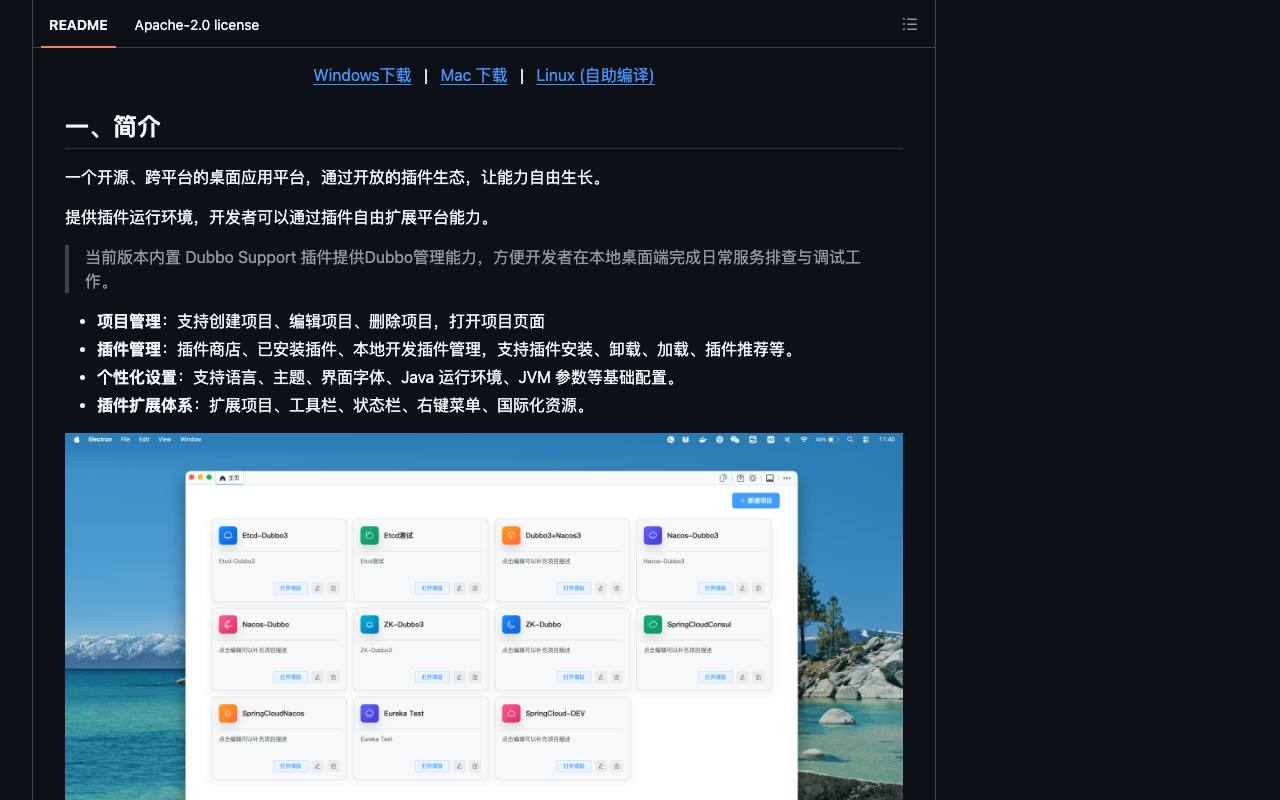Click the orange SpringCloudNacos project icon
Image resolution: width=1280 pixels, height=800 pixels.
click(x=228, y=713)
